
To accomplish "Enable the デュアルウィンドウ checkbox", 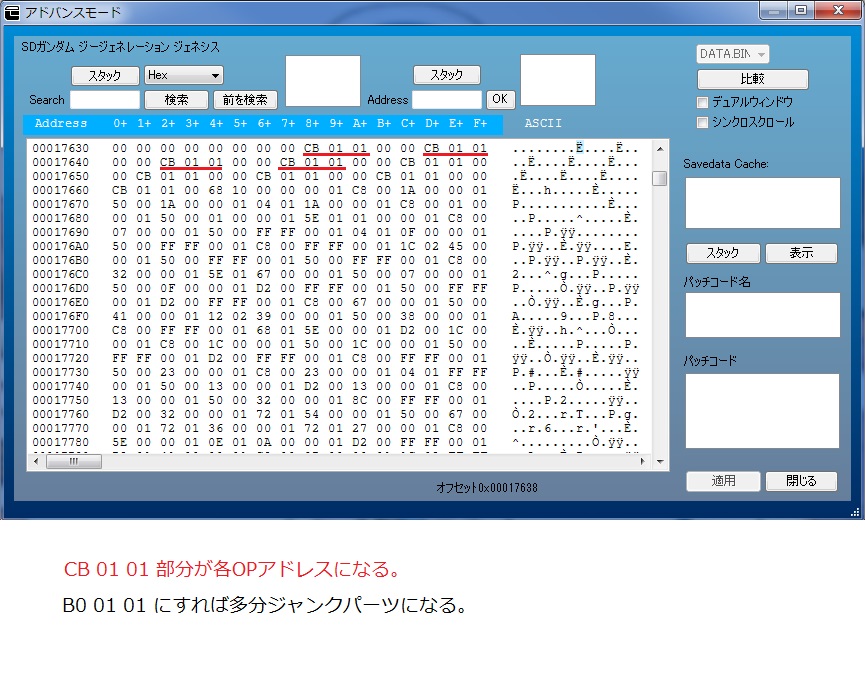I will click(703, 102).
